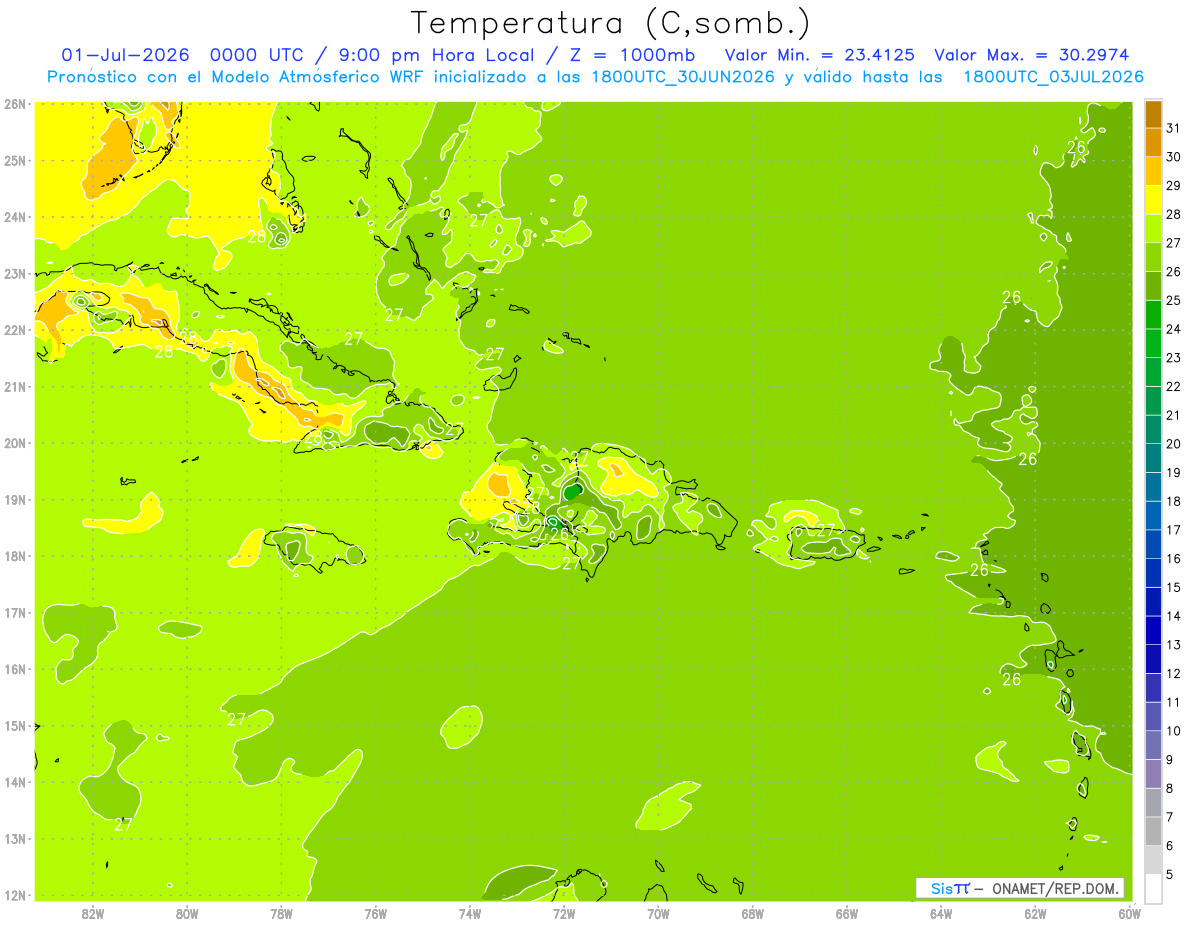Click the 12N latitude axis label

click(x=15, y=895)
